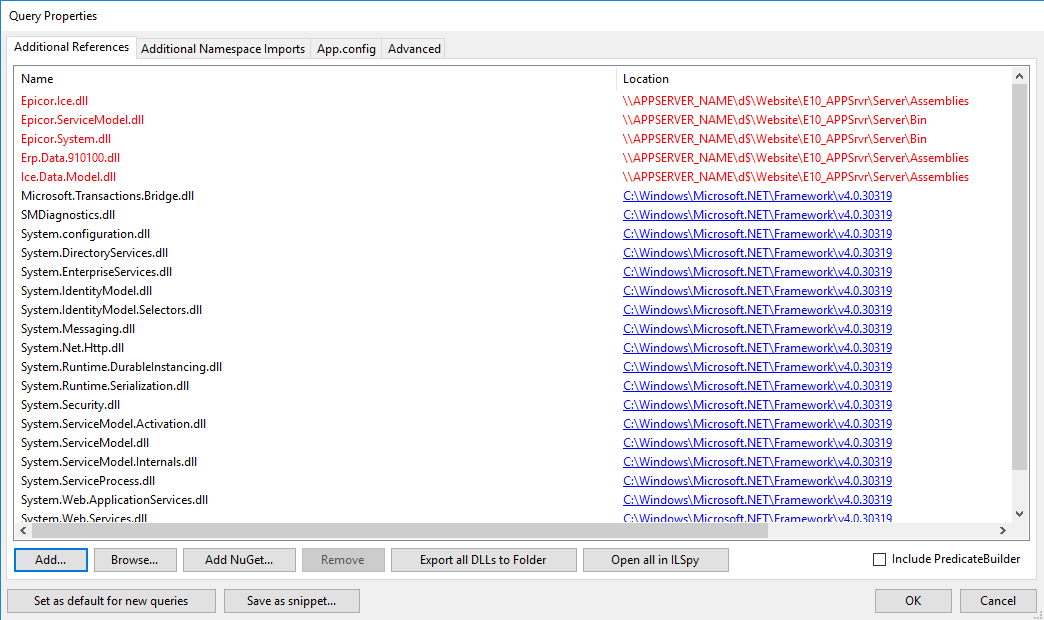The image size is (1044, 620).
Task: Select the System.Messaging.dll row
Action: (77, 329)
